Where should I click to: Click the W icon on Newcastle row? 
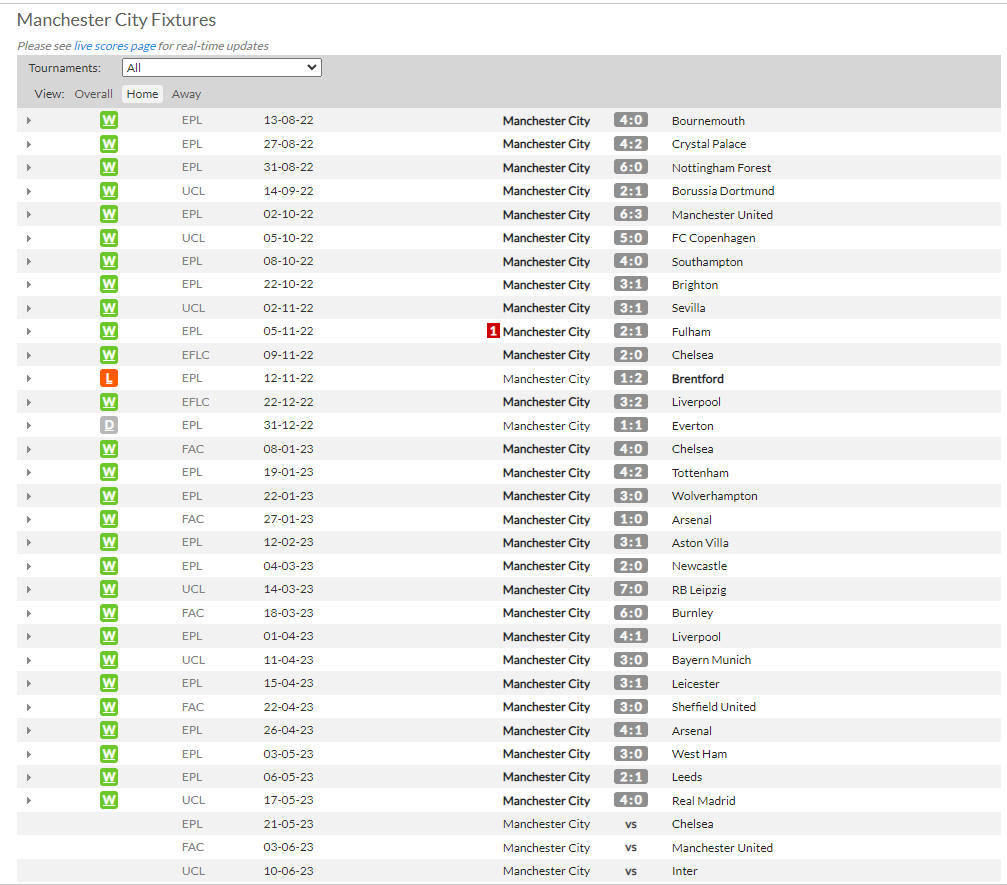(109, 566)
